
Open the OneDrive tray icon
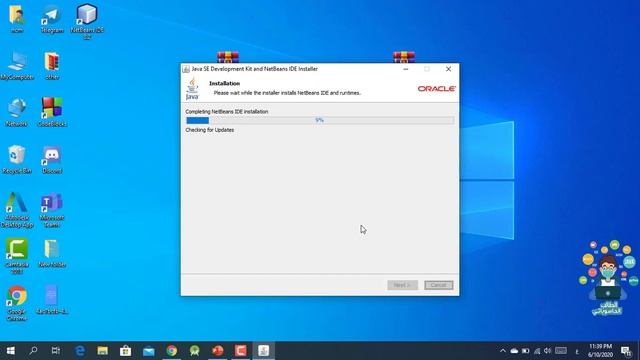tap(514, 351)
